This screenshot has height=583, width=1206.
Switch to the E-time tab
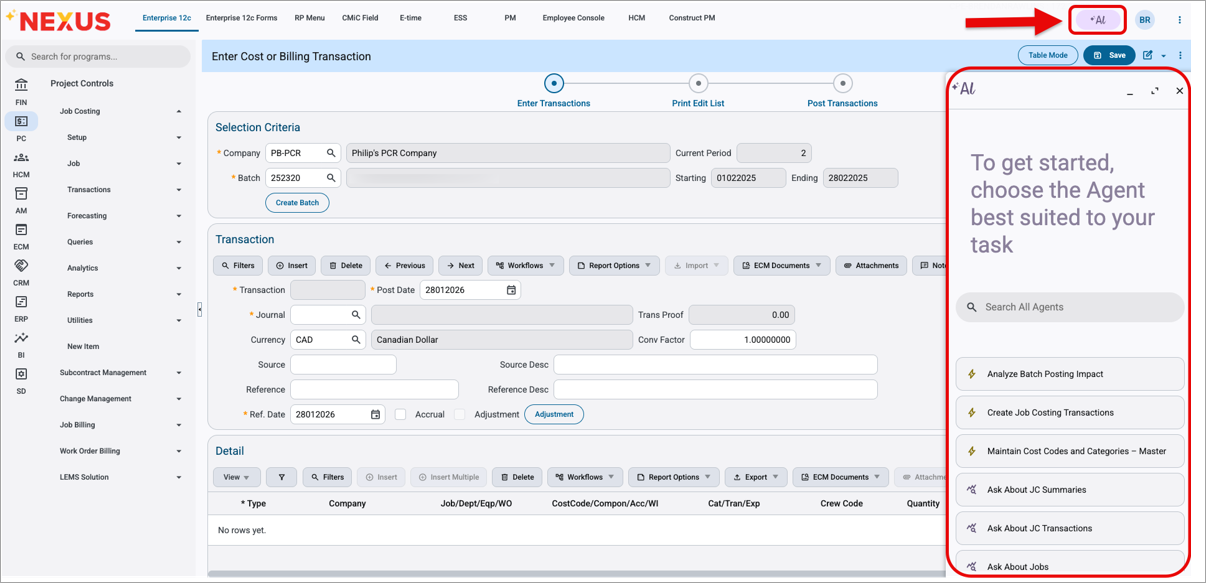(411, 18)
